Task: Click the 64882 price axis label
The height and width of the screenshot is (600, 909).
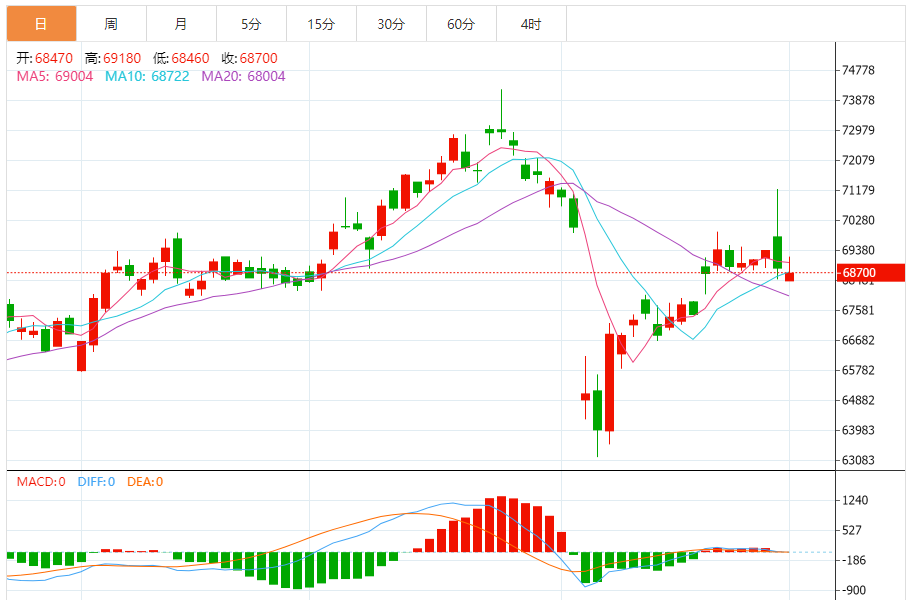Action: point(858,400)
